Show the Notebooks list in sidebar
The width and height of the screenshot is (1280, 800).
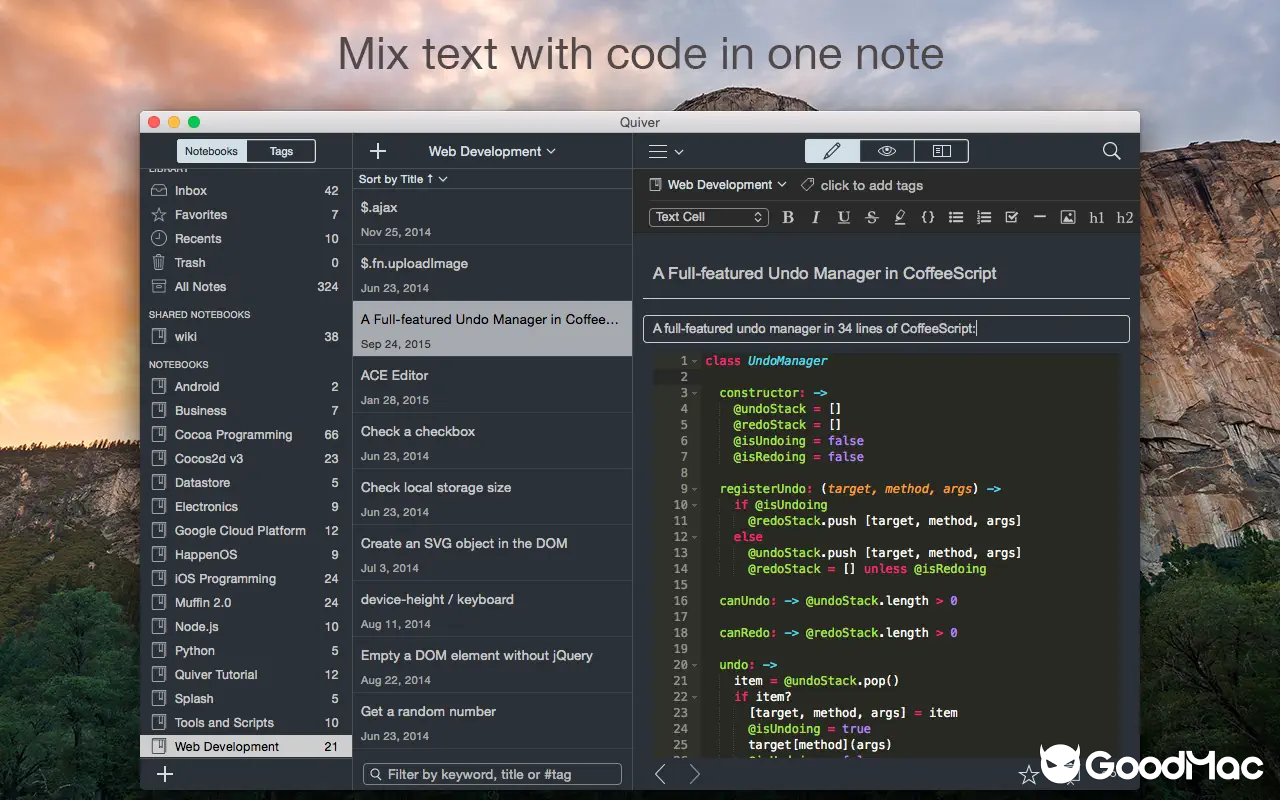[x=211, y=151]
